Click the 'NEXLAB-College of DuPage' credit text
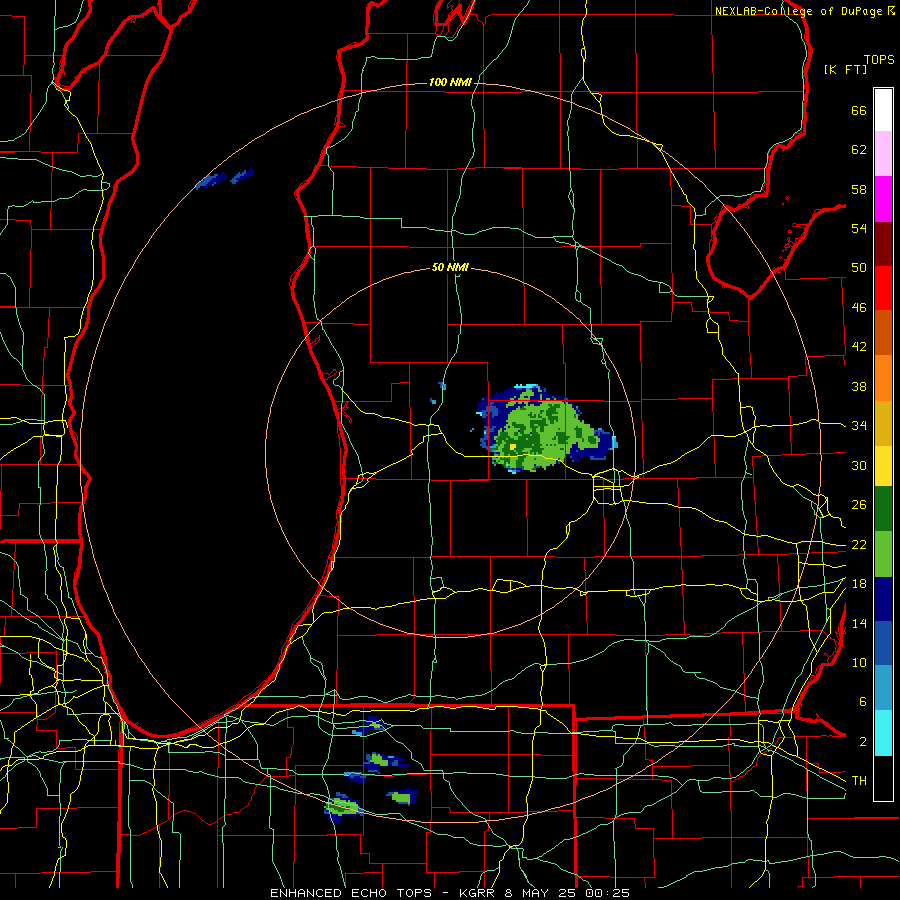Screen dimensions: 900x900 [799, 11]
